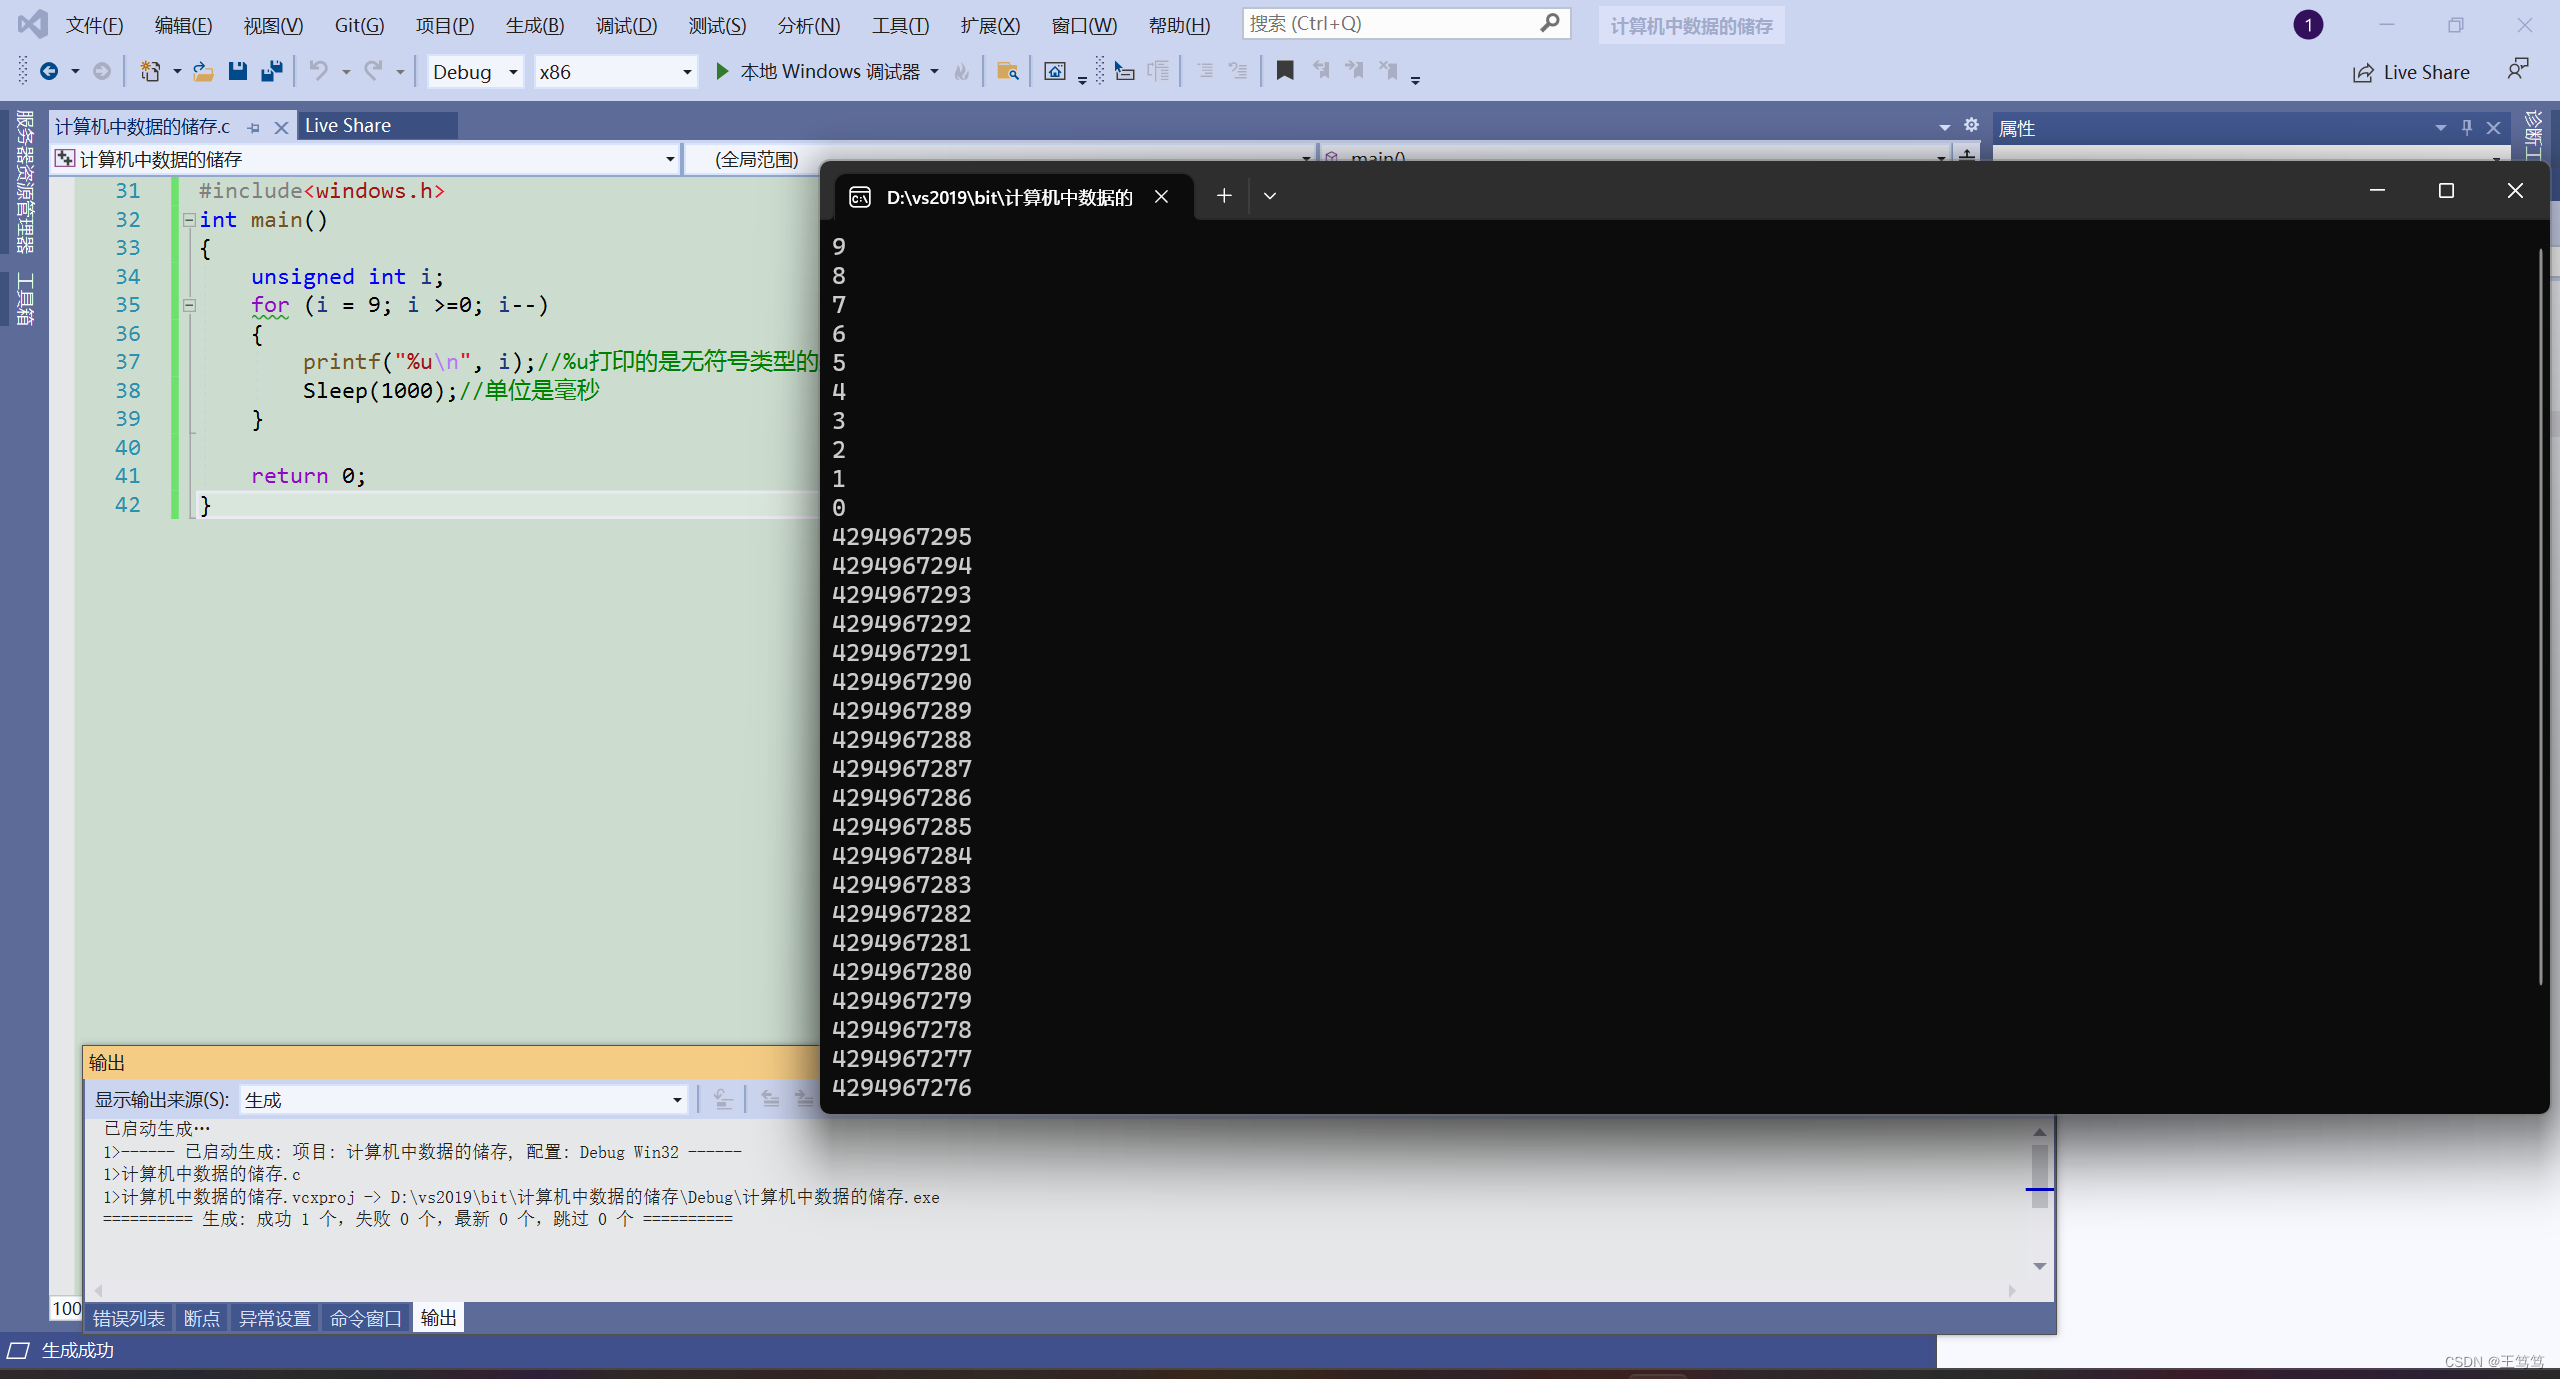
Task: Switch to the 断点 tab
Action: (201, 1318)
